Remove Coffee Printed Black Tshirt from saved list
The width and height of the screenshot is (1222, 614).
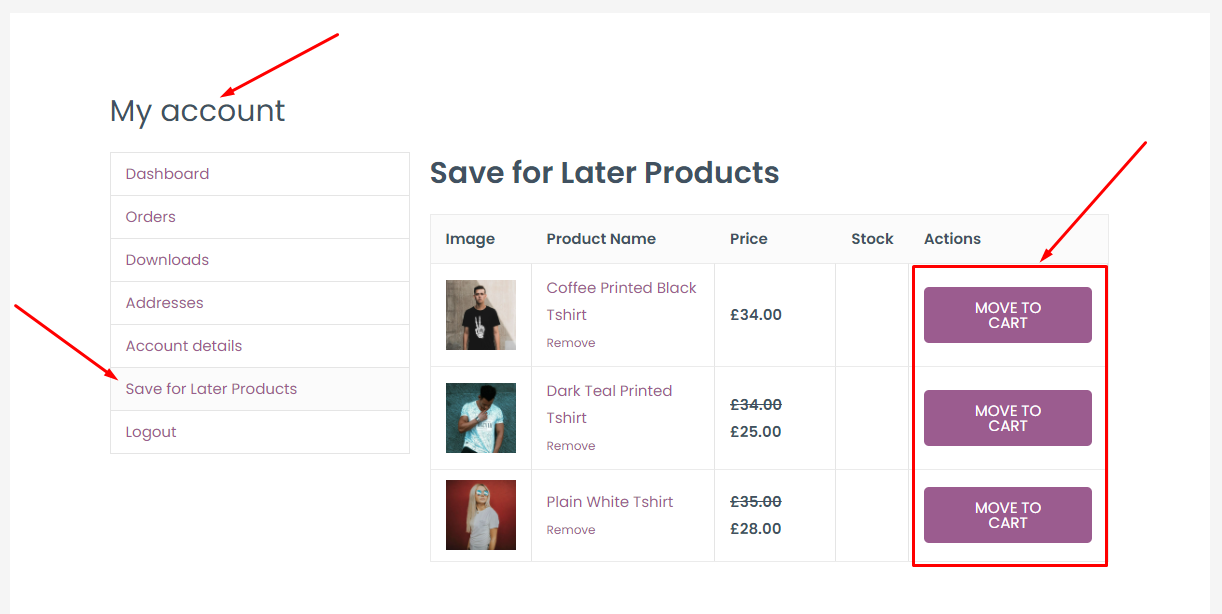point(570,342)
